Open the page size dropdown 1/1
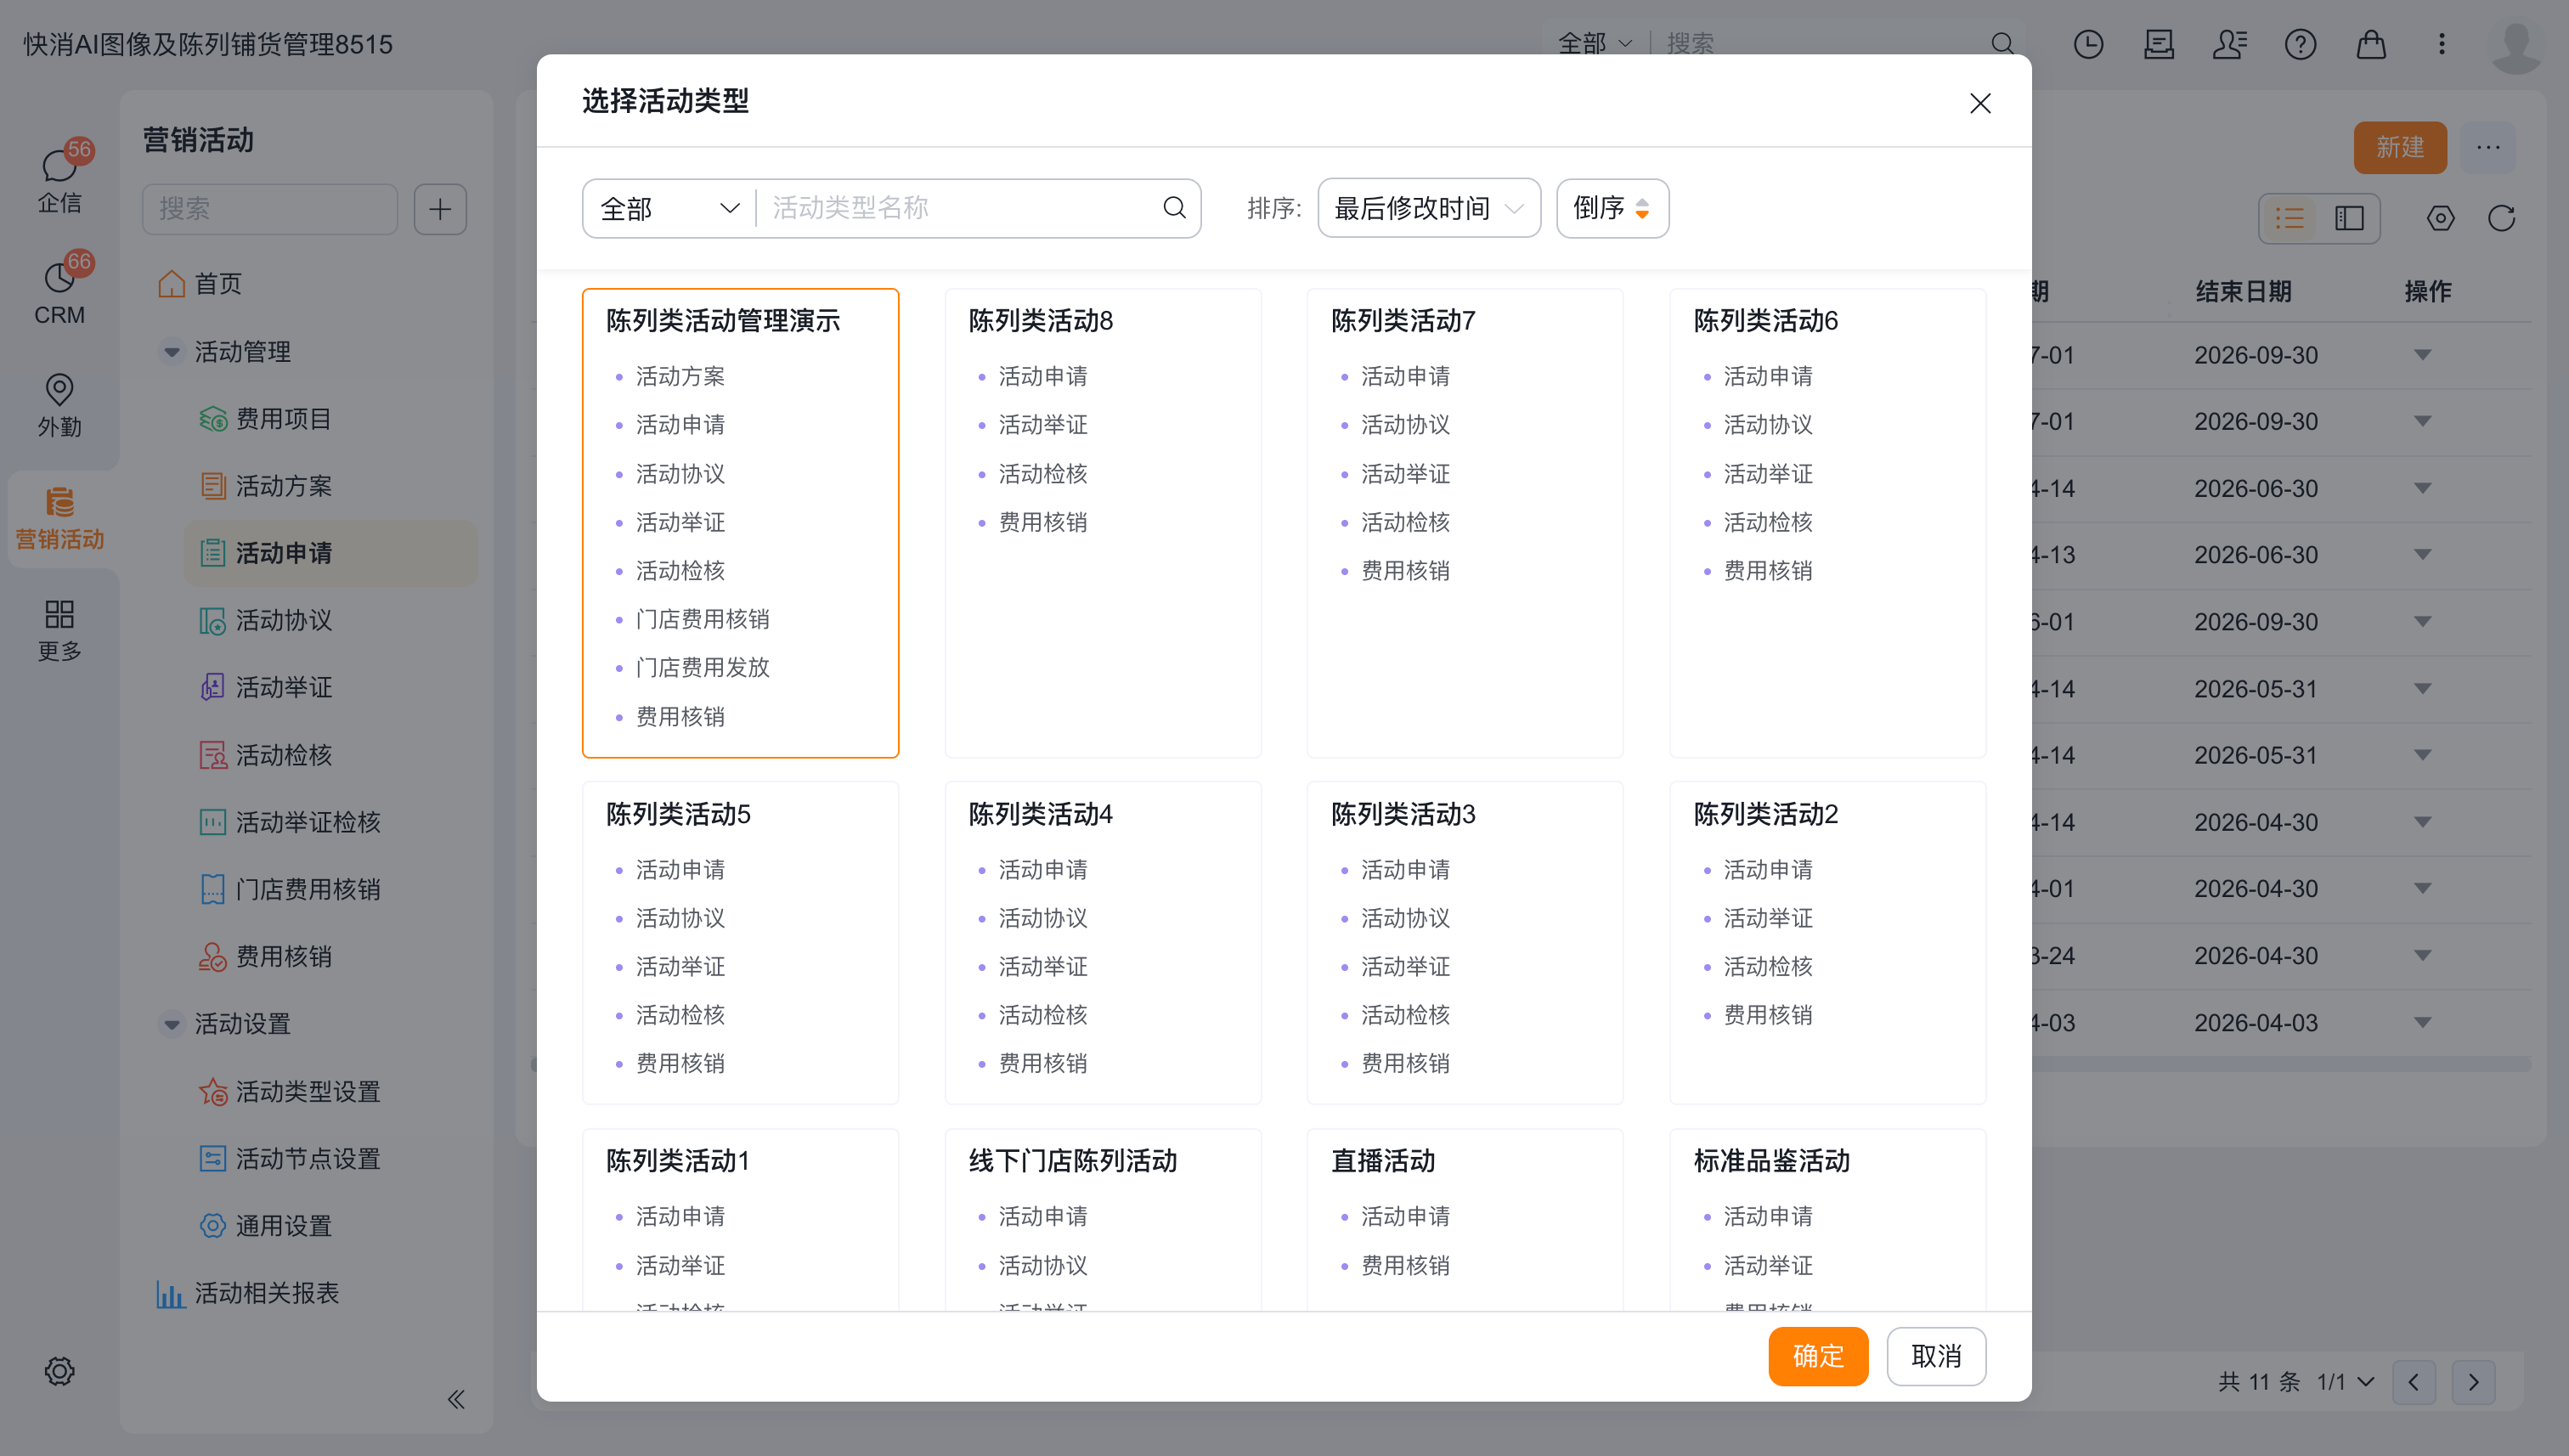This screenshot has width=2569, height=1456. click(x=2346, y=1382)
